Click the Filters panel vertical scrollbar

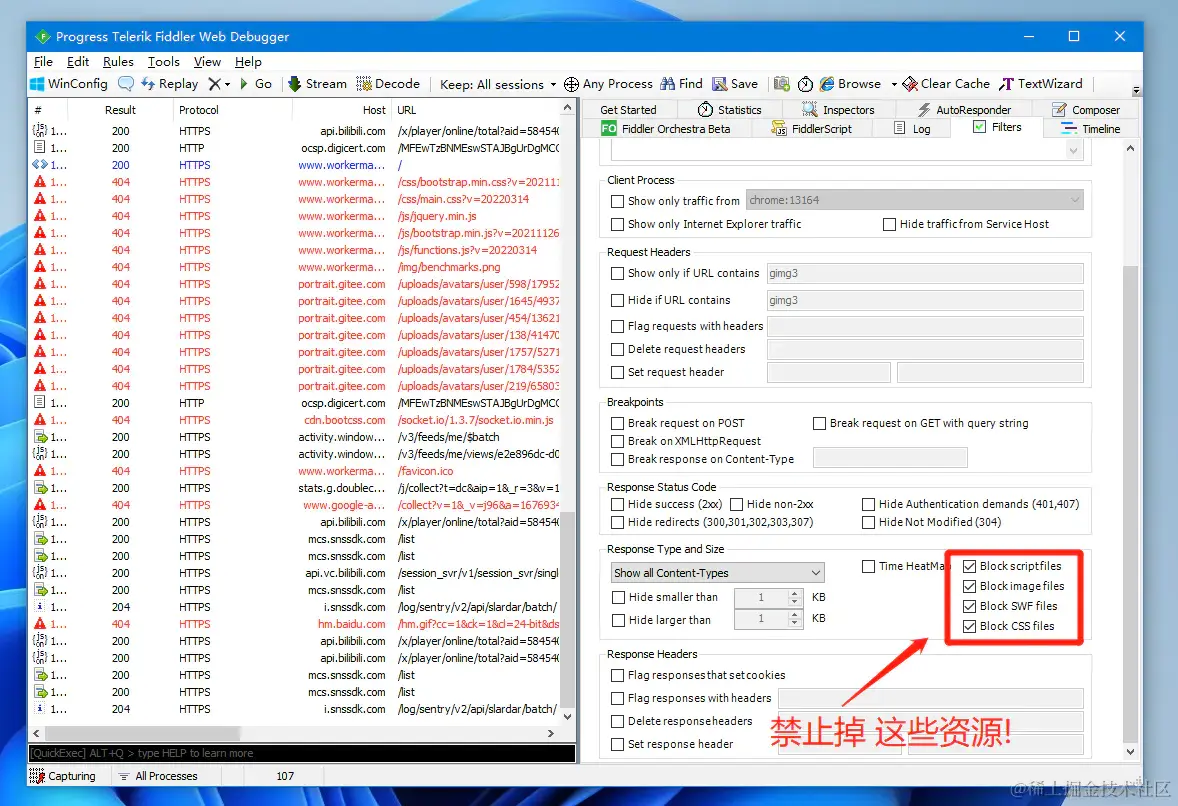click(x=1131, y=503)
